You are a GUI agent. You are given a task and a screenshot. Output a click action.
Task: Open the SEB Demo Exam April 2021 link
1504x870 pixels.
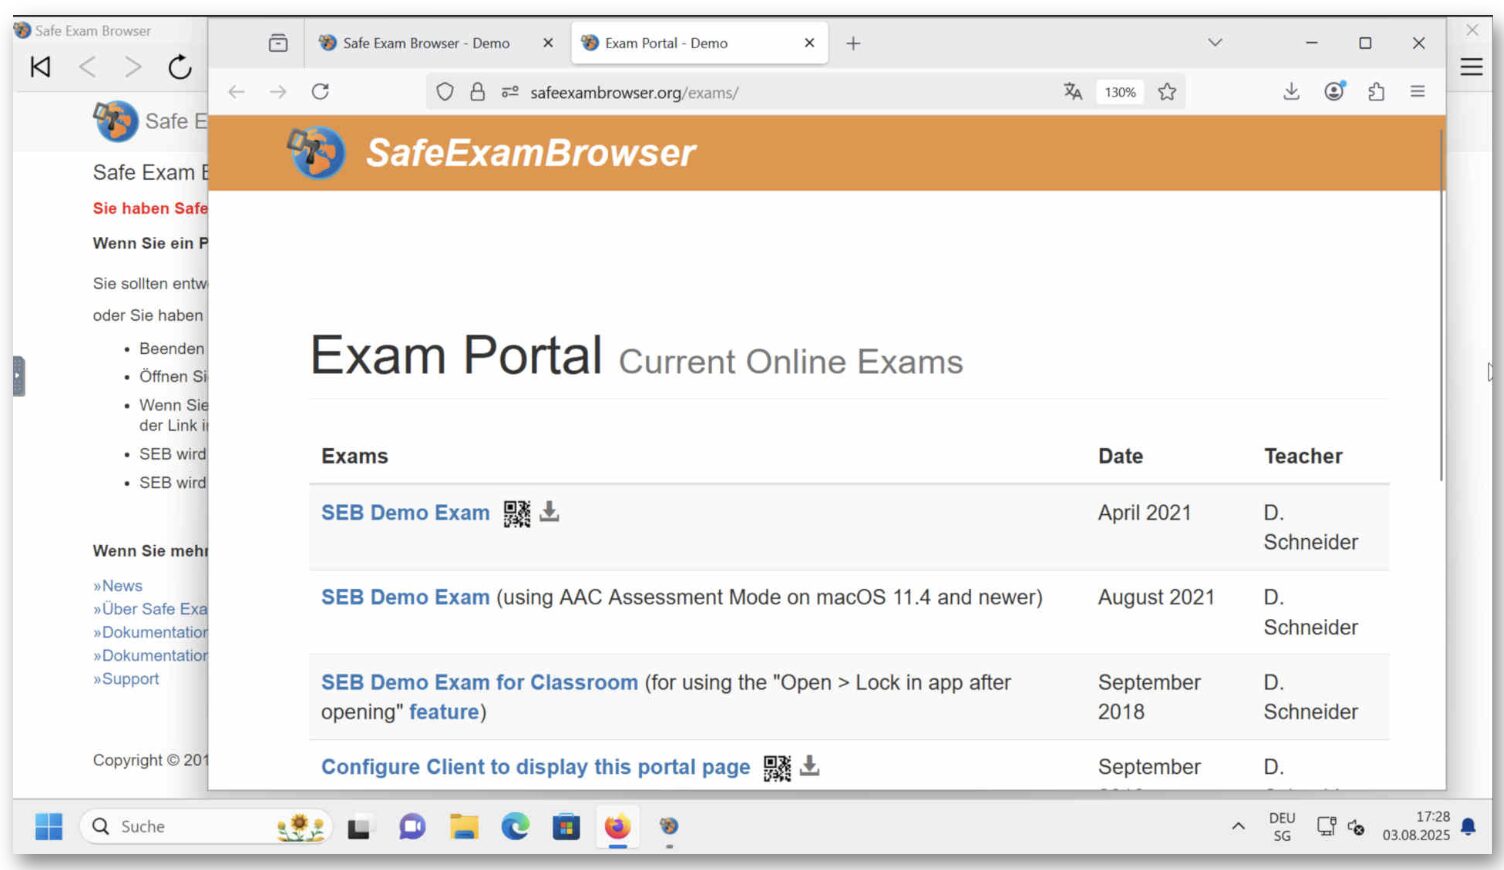(405, 513)
